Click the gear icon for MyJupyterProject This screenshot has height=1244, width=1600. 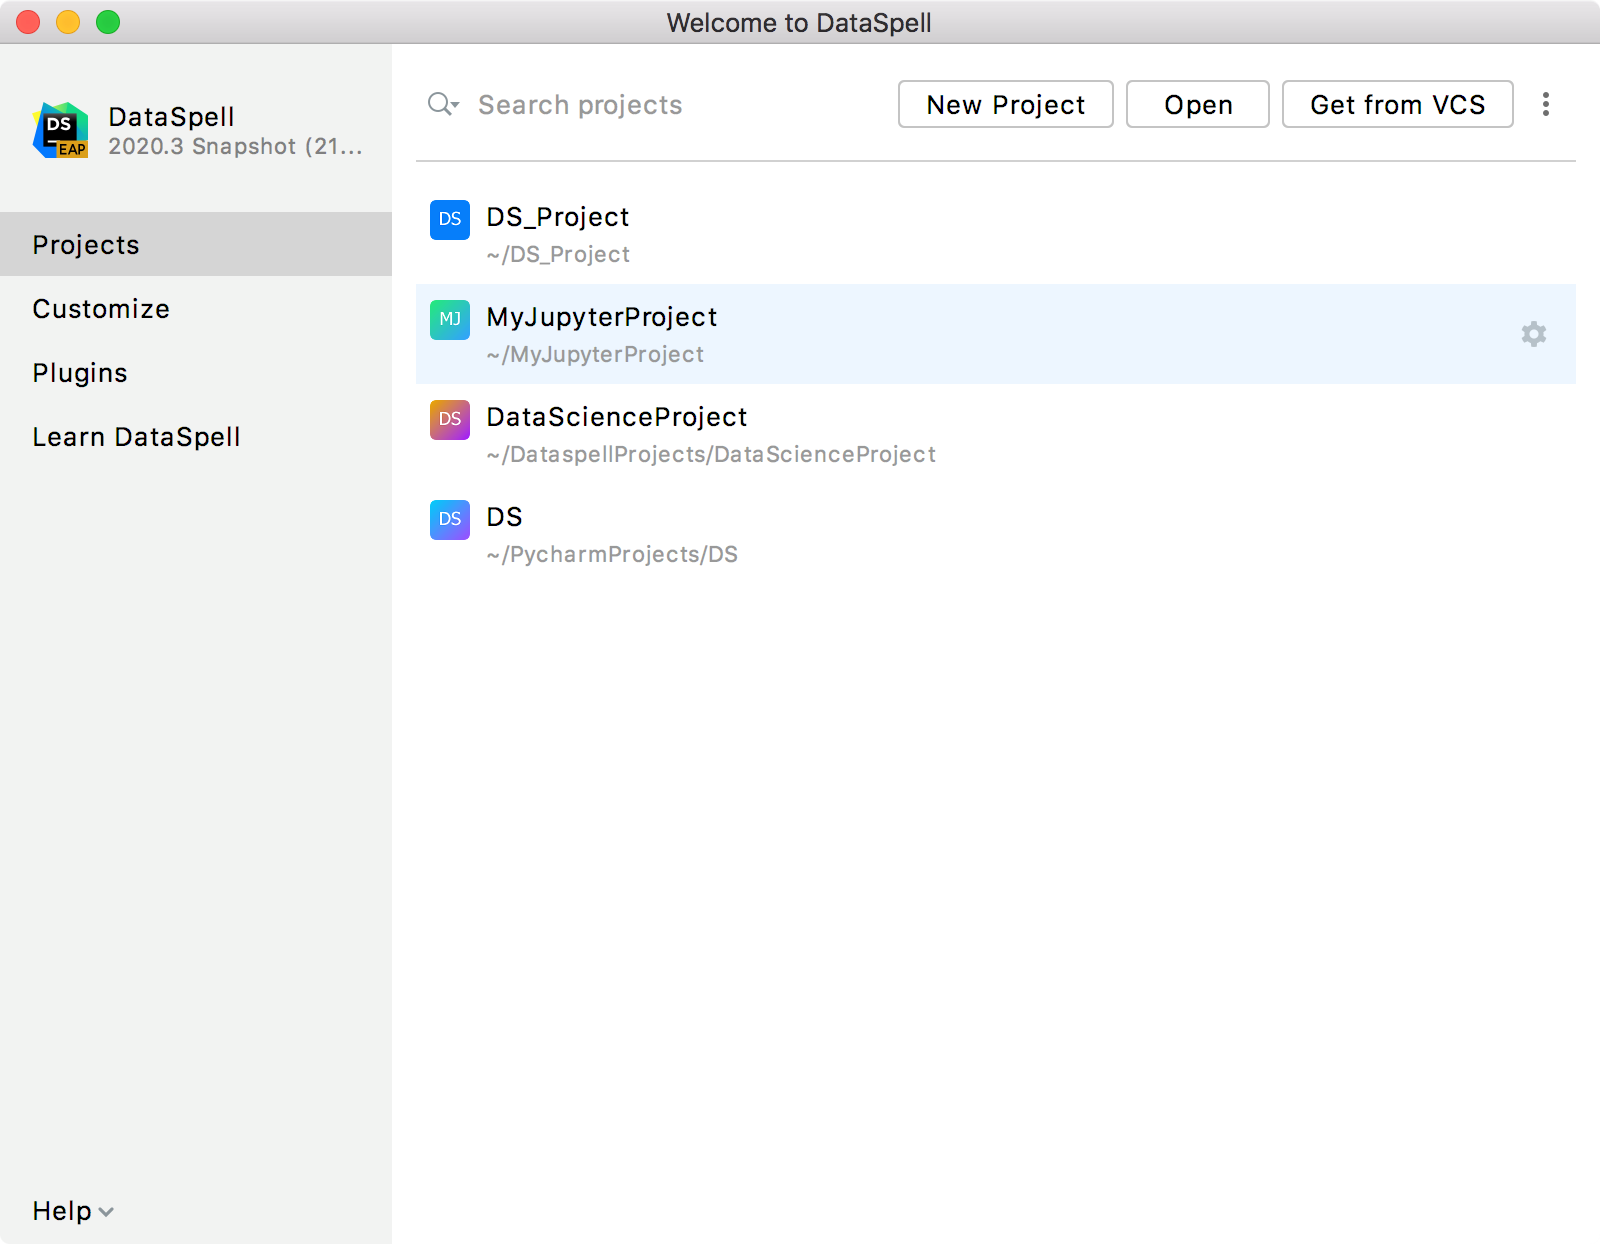[x=1533, y=334]
